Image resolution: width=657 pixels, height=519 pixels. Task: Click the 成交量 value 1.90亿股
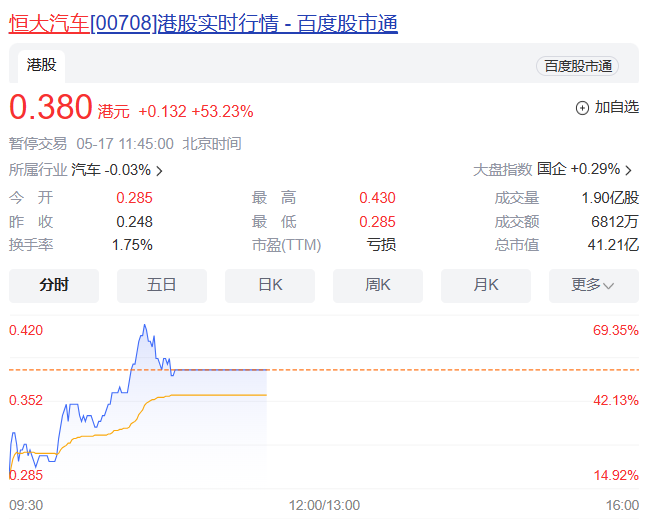point(610,198)
